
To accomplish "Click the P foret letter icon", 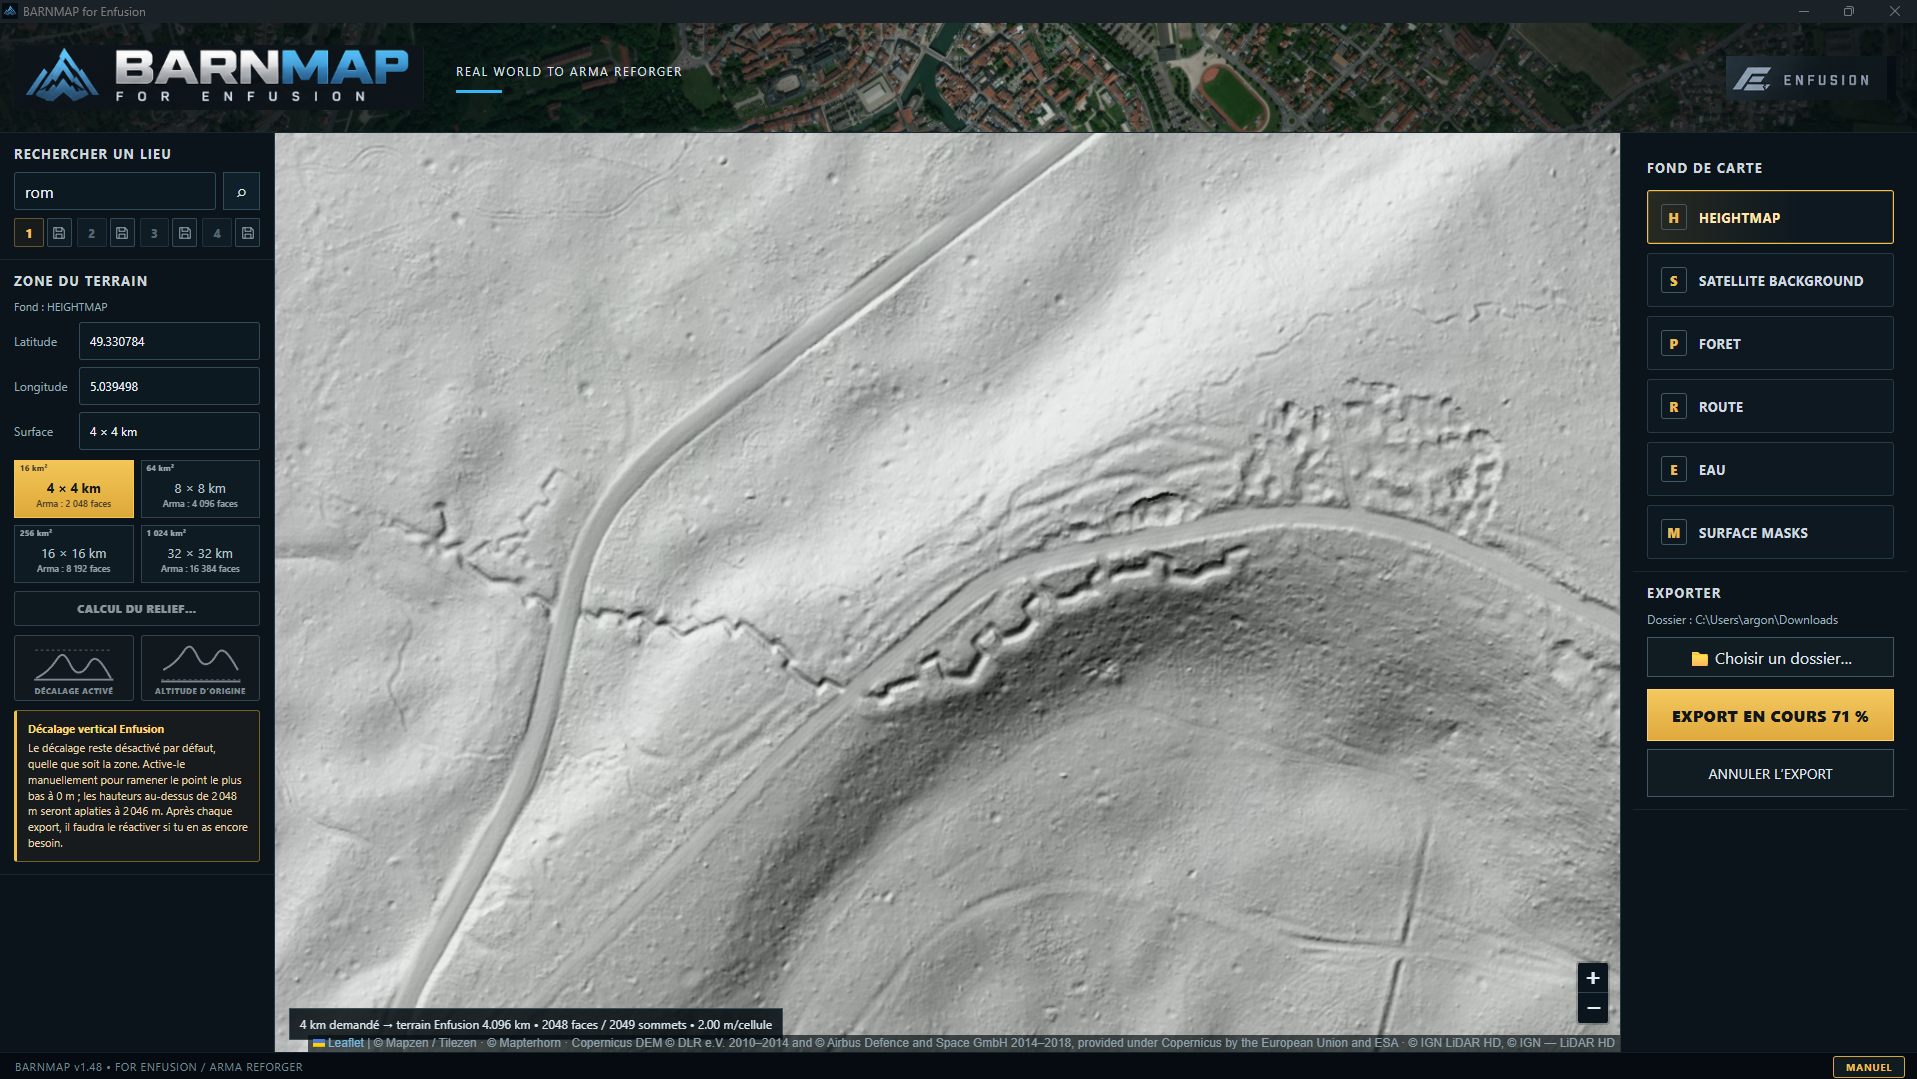I will click(1673, 344).
